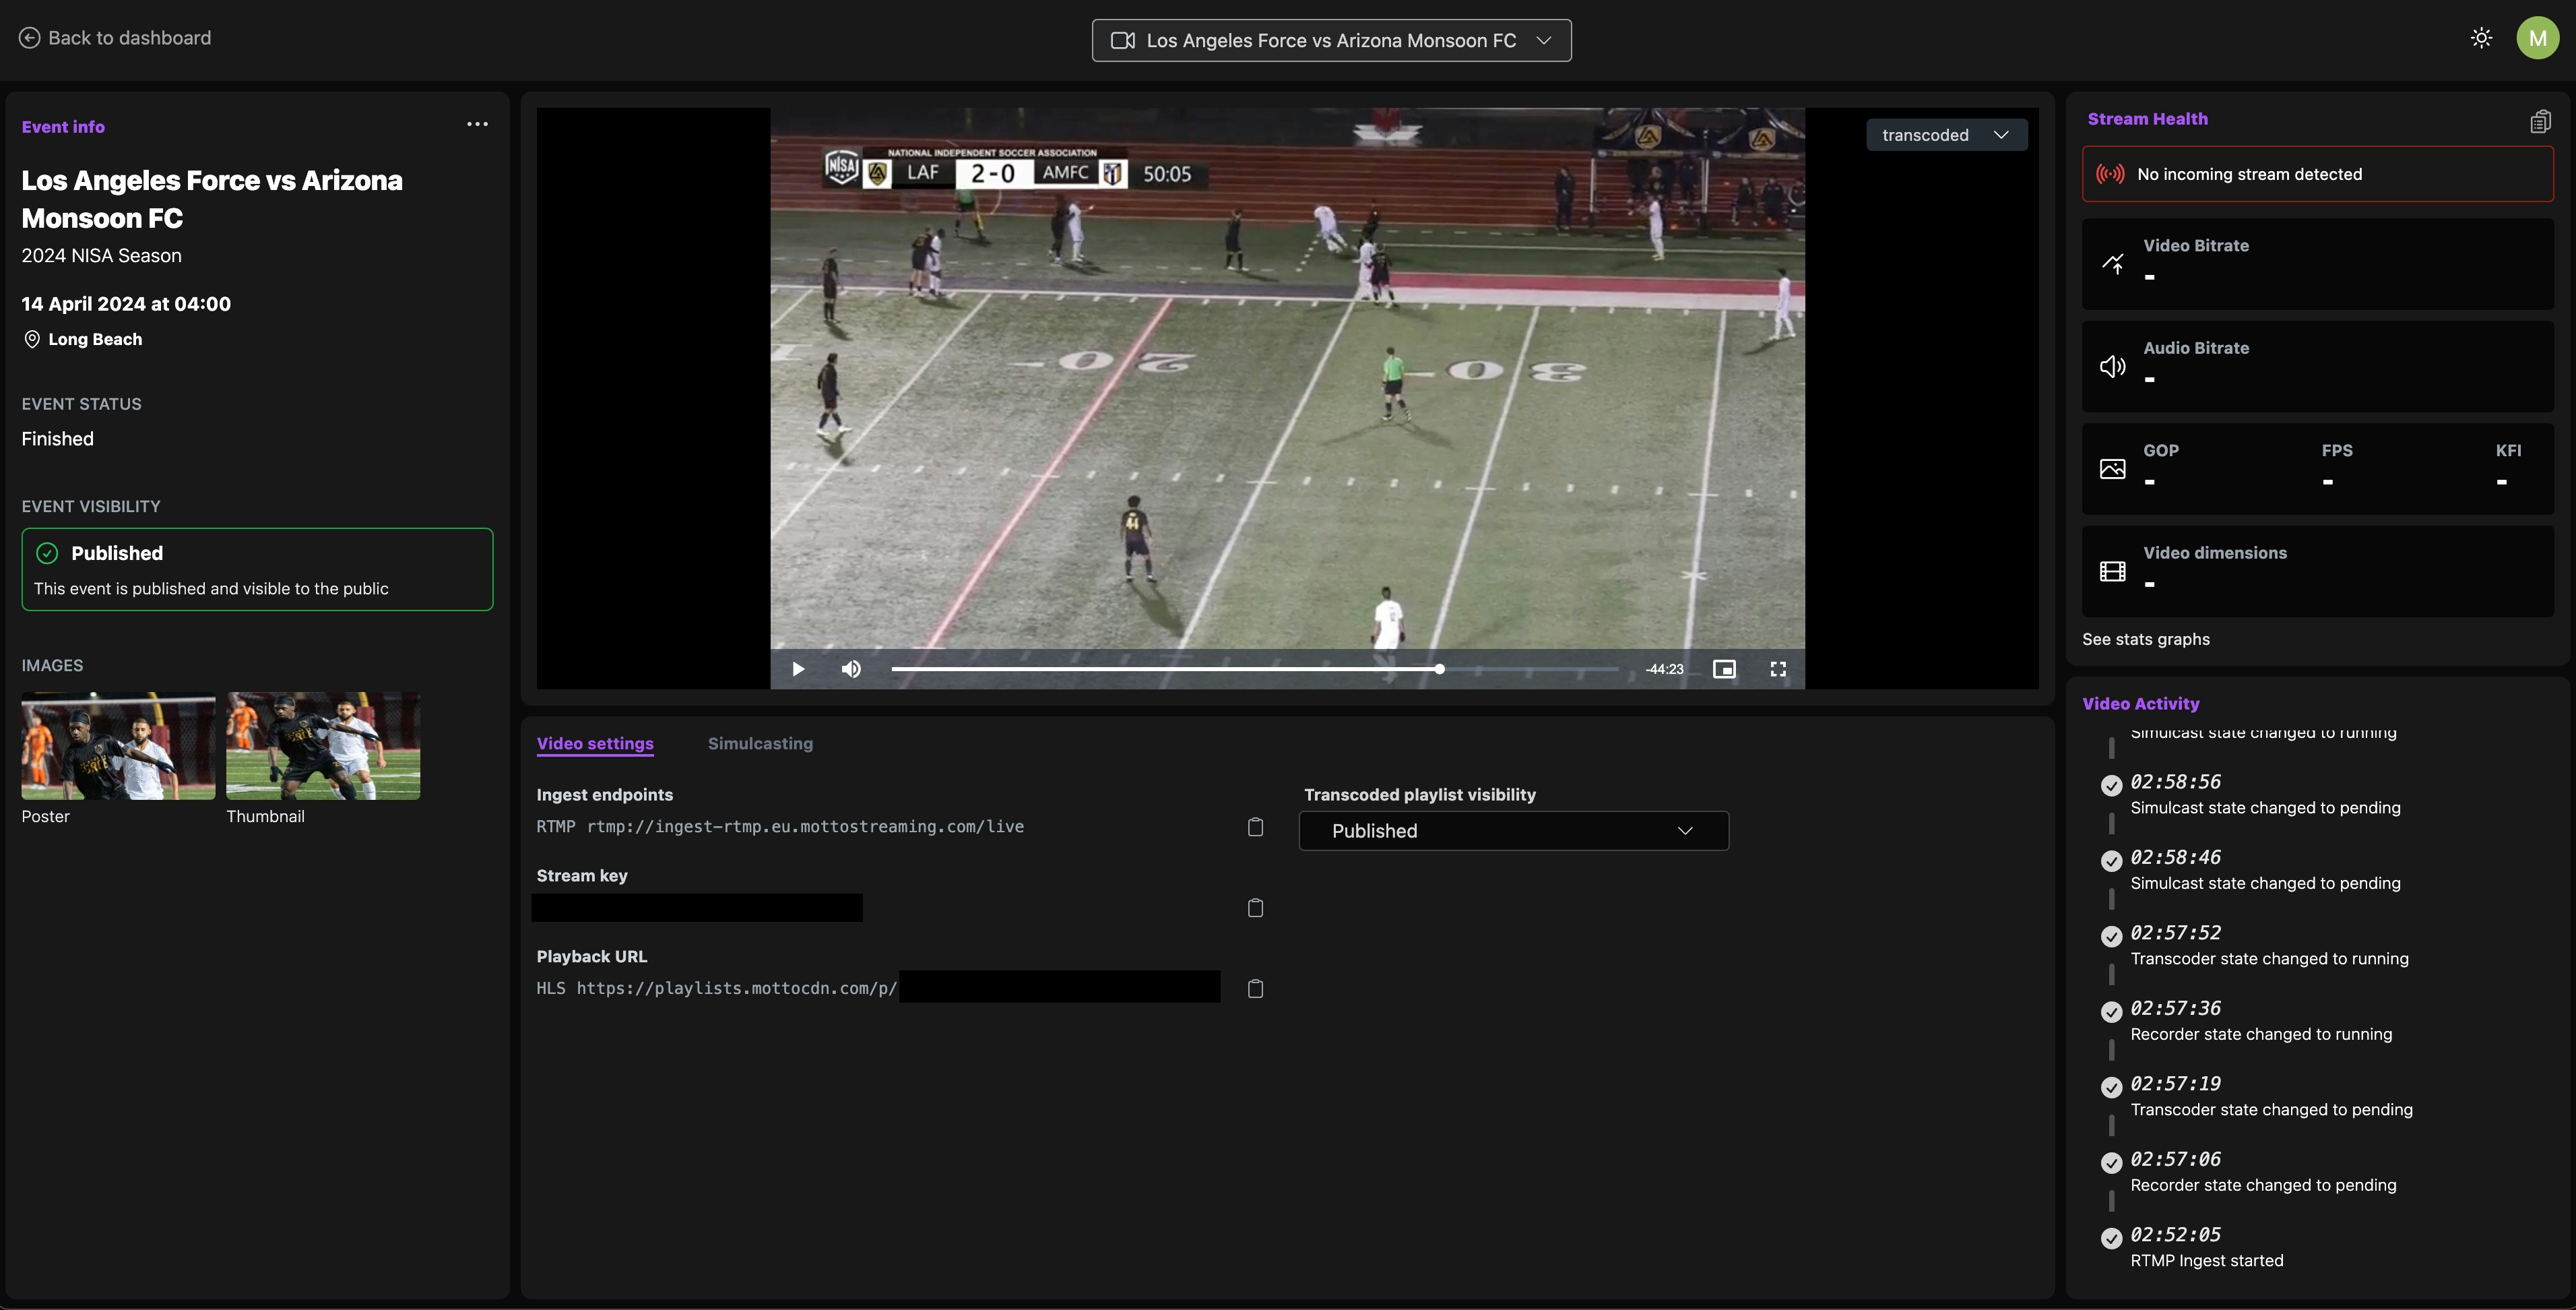Copy the RTMP ingest endpoint URL
Viewport: 2576px width, 1310px height.
click(1255, 827)
